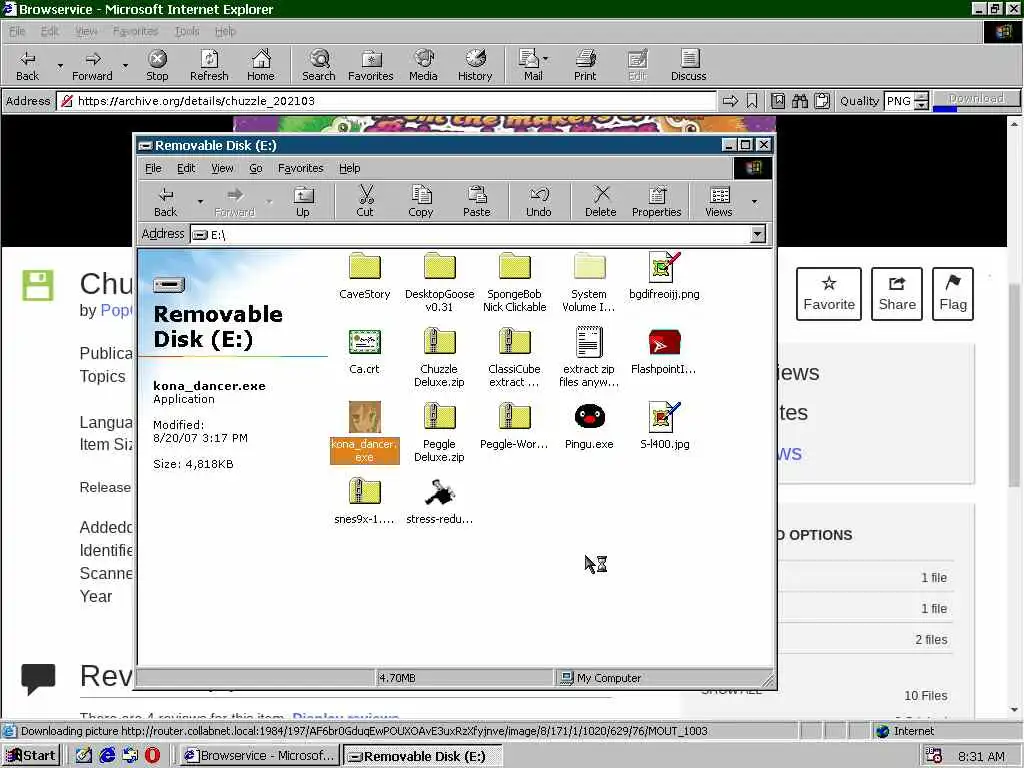Click the Internet Explorer quick launch icon
Screen dimensions: 1024x768
tap(107, 756)
